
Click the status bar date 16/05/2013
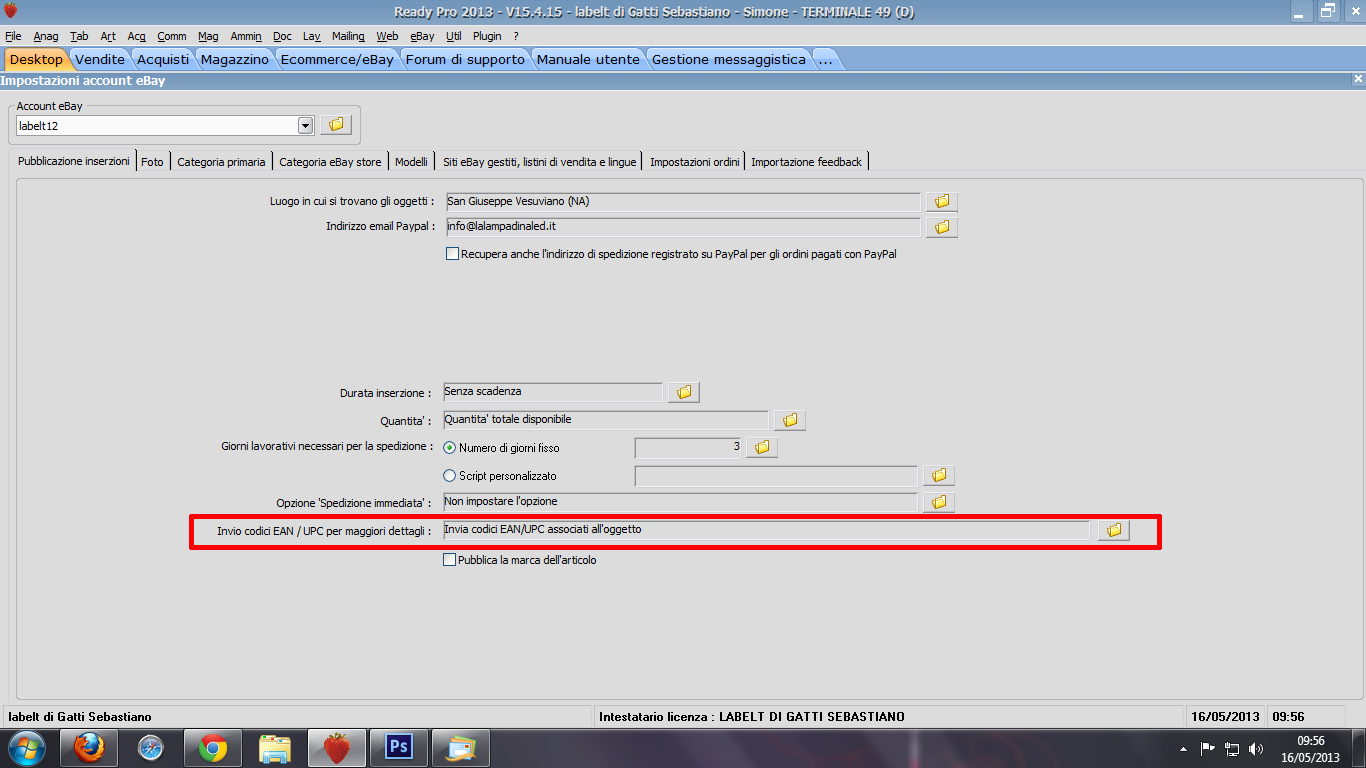click(x=1225, y=717)
